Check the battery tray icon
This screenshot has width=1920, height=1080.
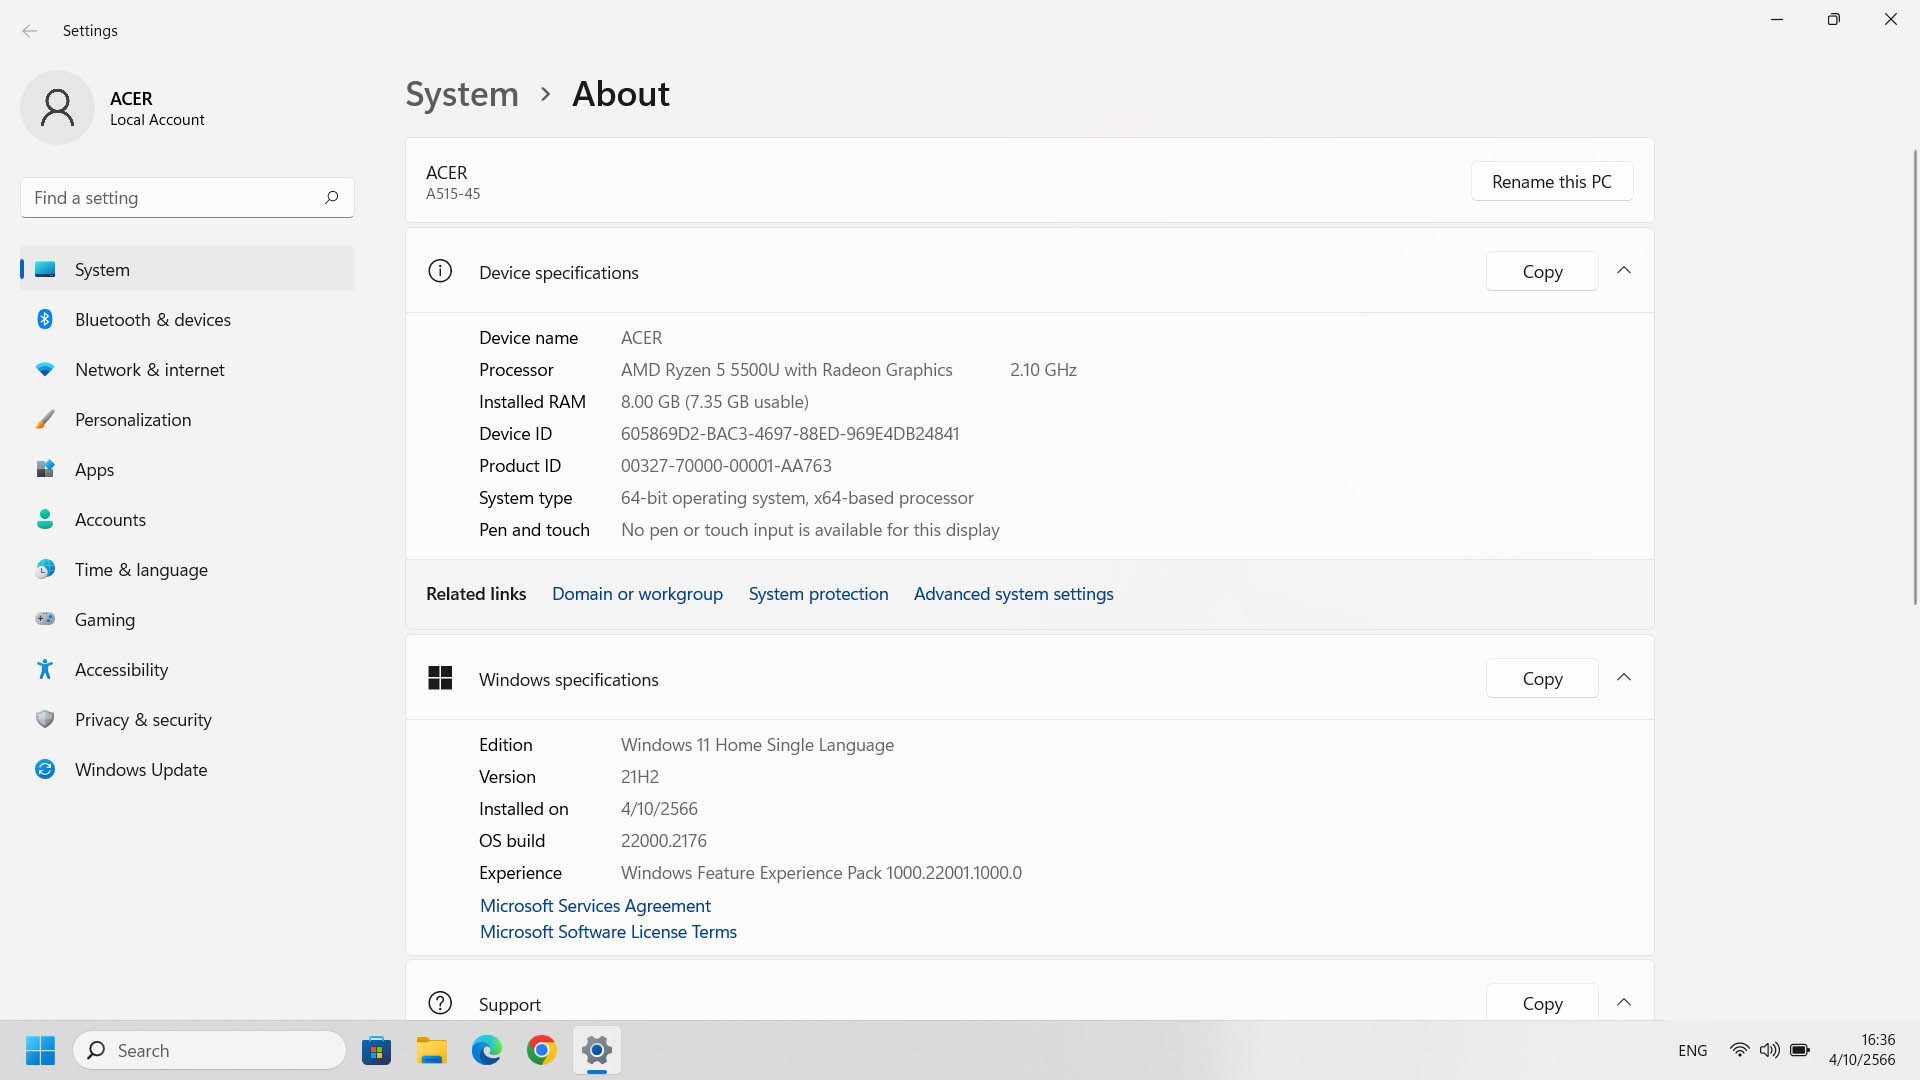point(1800,1050)
